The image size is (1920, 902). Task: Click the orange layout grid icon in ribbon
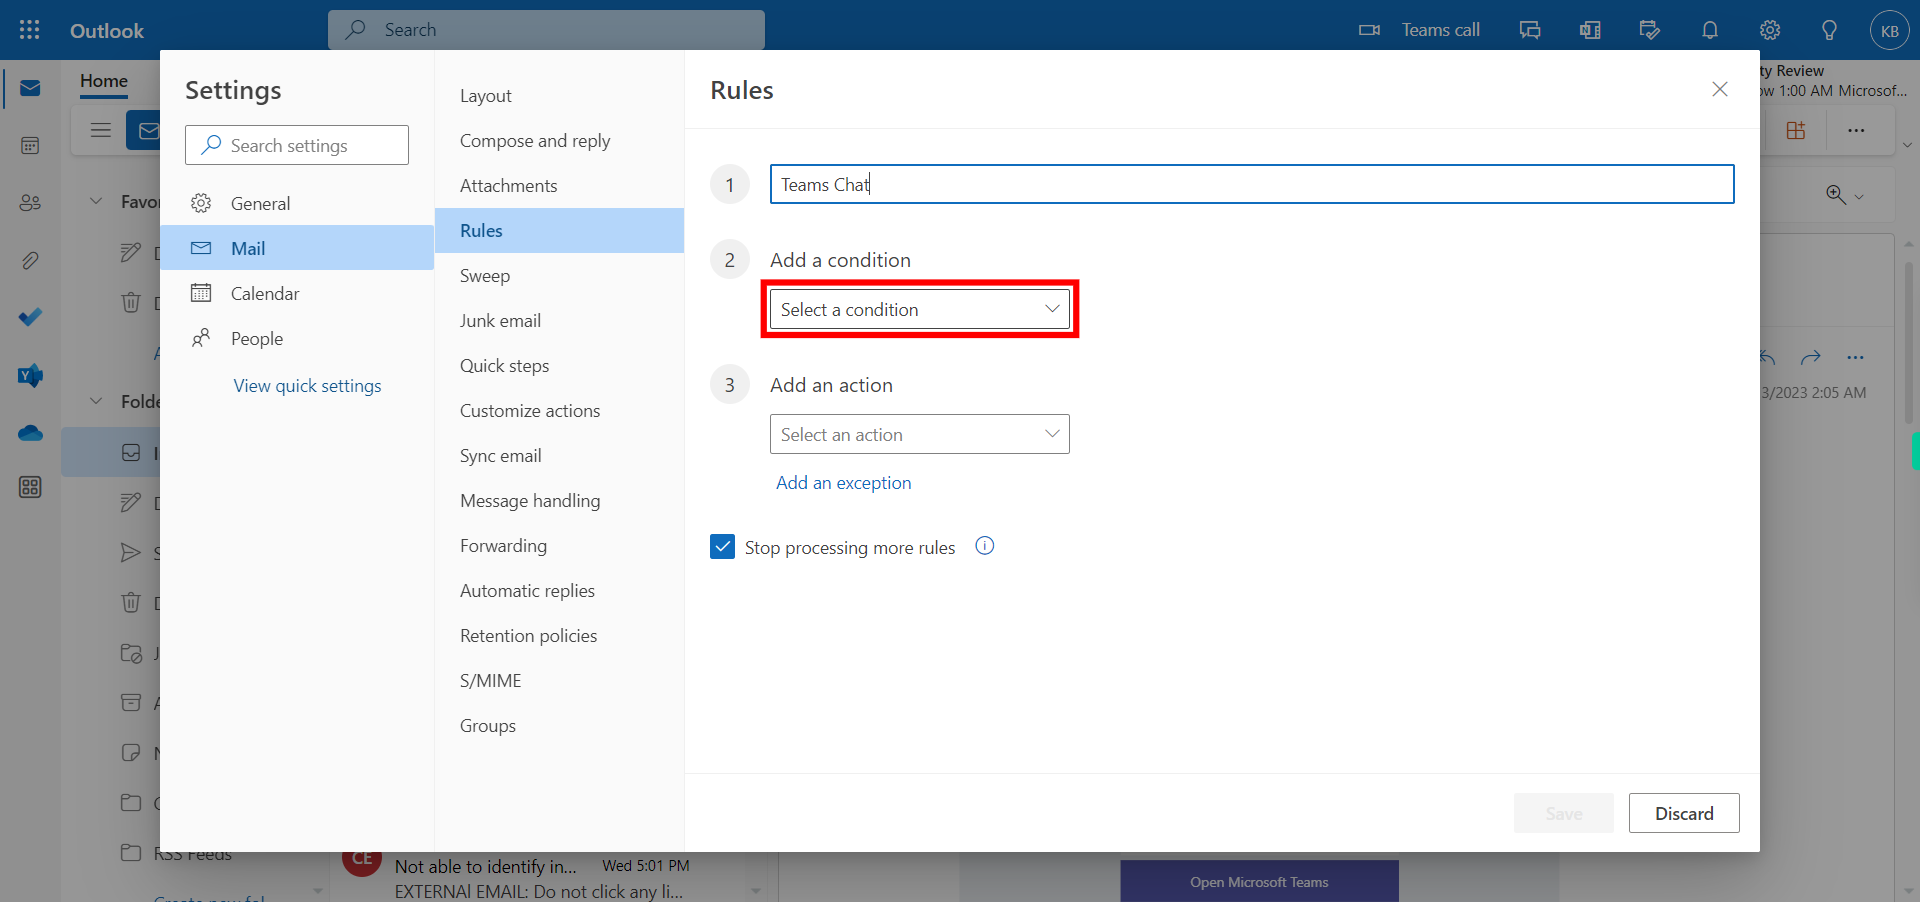click(x=1796, y=130)
